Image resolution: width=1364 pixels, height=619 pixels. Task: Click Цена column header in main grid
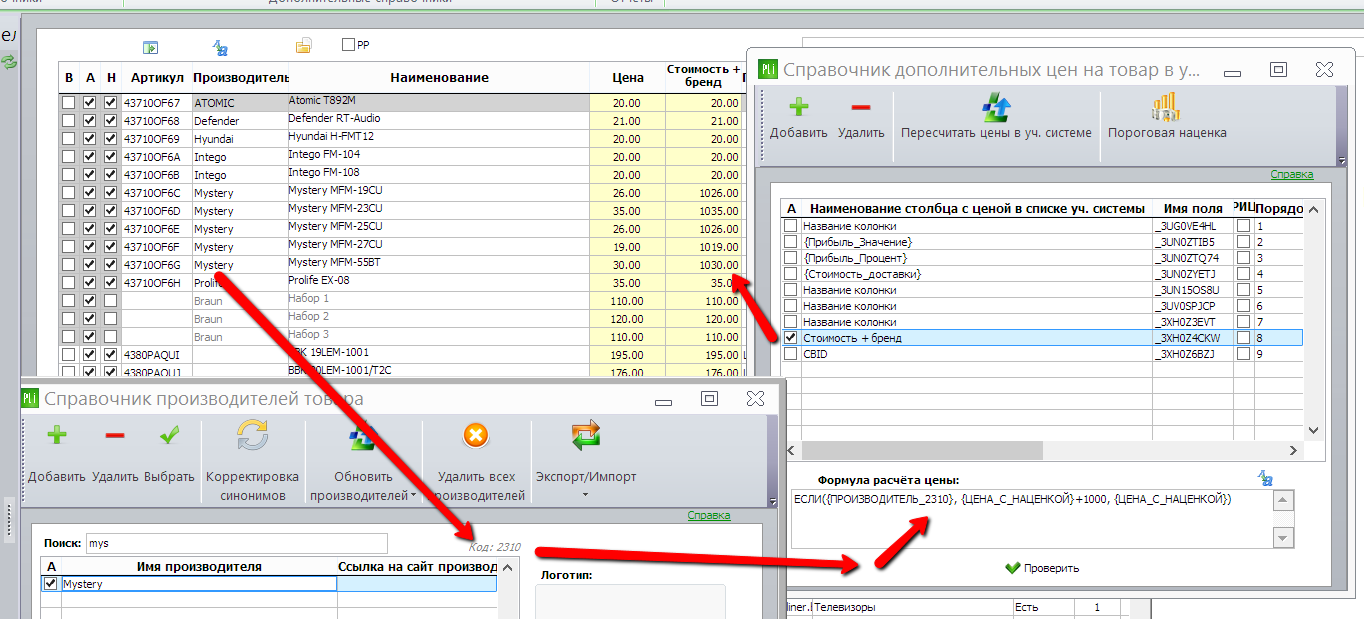click(x=628, y=77)
